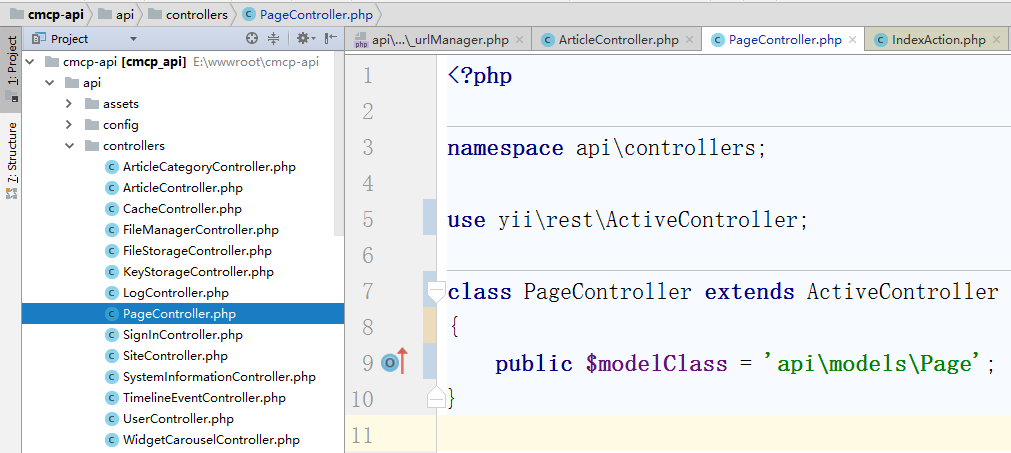Collapse the controllers folder
The height and width of the screenshot is (453, 1011).
(x=68, y=146)
